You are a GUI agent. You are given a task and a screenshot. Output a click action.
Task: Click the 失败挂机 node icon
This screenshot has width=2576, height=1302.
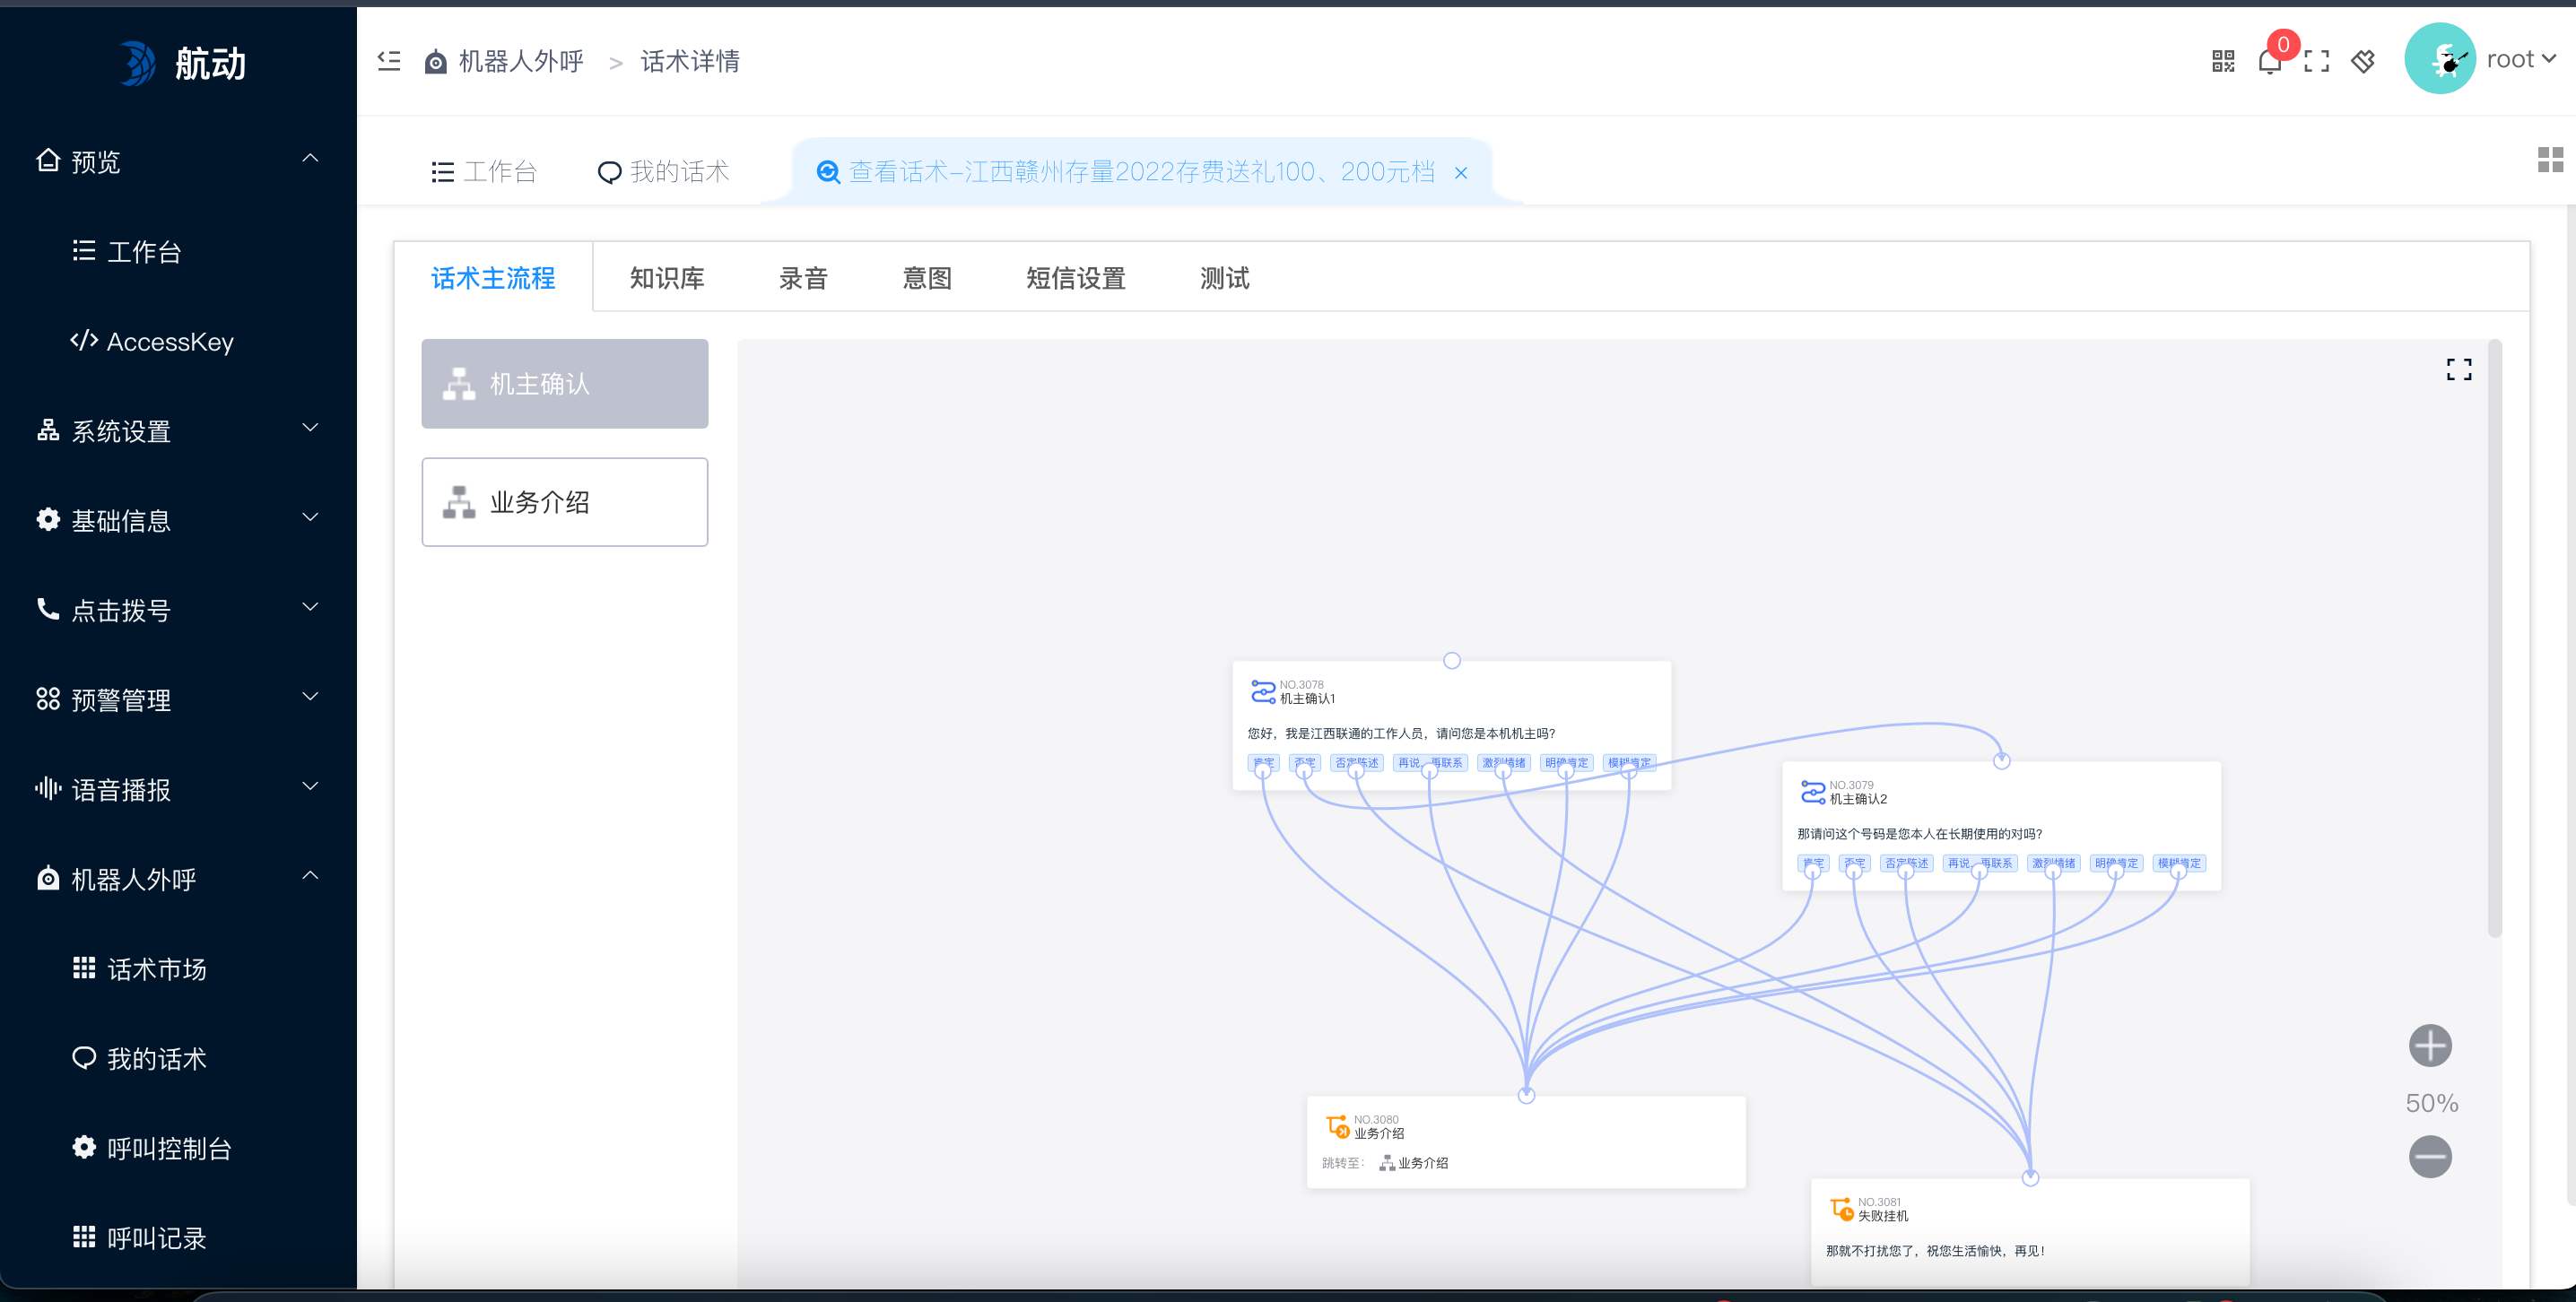[x=1841, y=1208]
